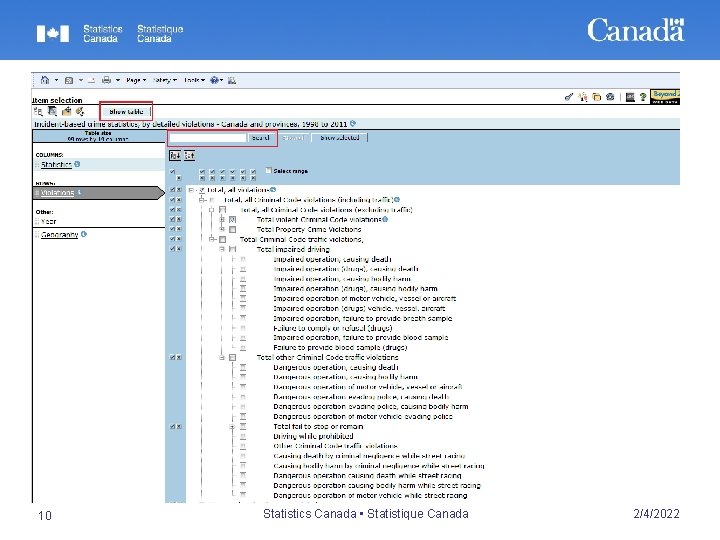Select row 'Dangerous operation, causing death'
720x540 pixels.
336,368
